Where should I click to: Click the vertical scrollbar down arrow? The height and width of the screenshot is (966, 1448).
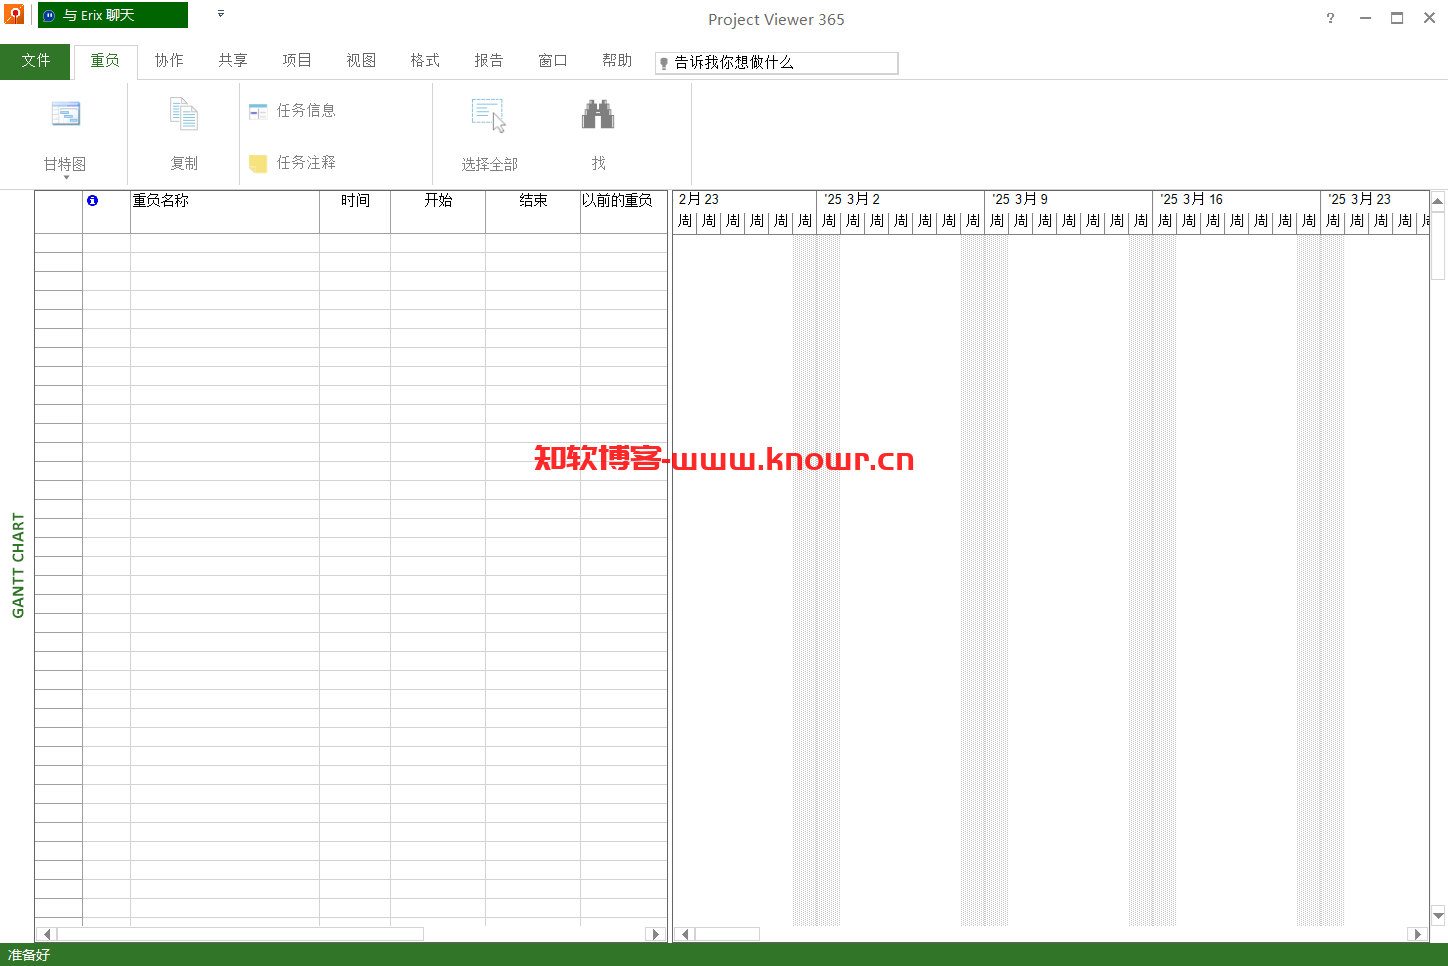tap(1438, 915)
